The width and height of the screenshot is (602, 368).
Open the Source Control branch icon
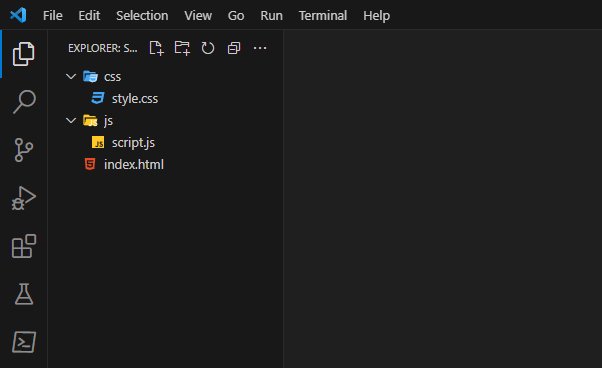click(24, 150)
